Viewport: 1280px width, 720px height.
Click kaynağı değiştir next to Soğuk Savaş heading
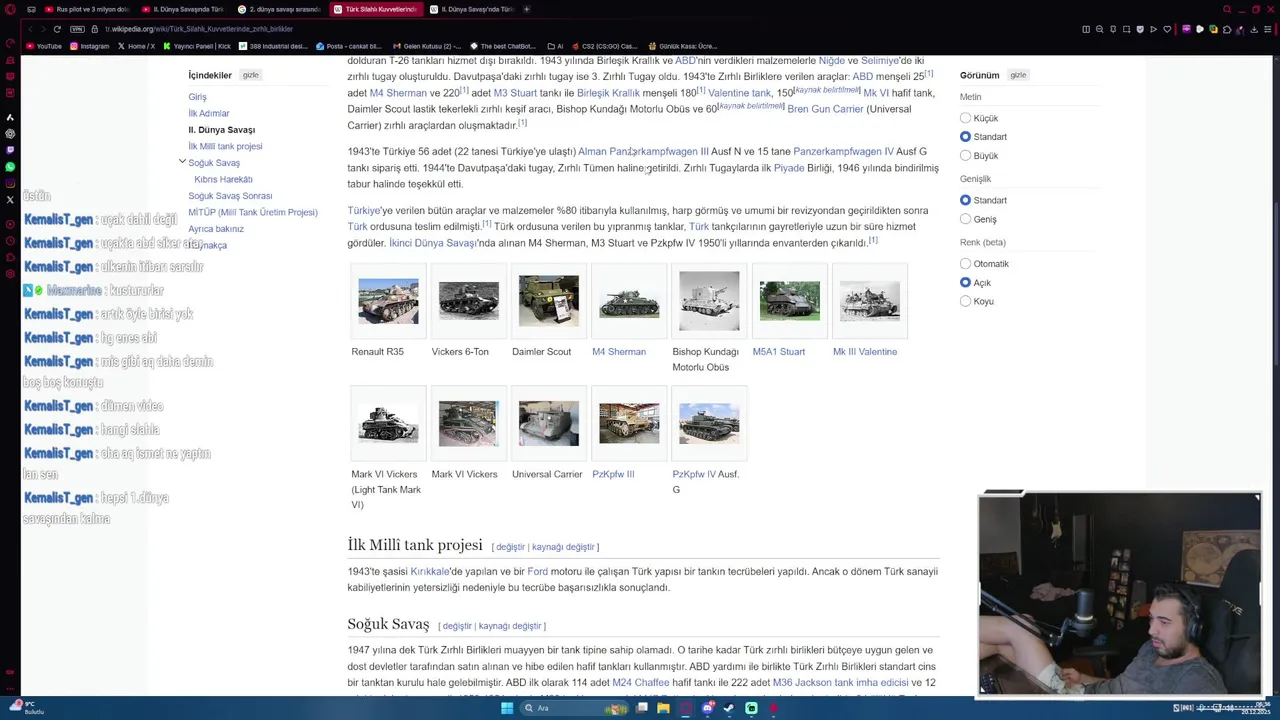tap(510, 626)
